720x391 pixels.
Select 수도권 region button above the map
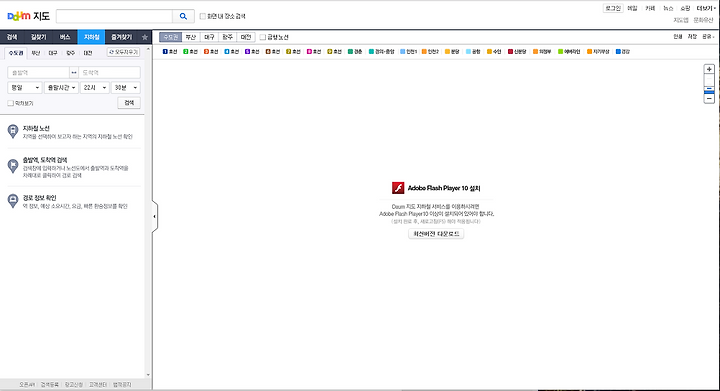coord(171,37)
